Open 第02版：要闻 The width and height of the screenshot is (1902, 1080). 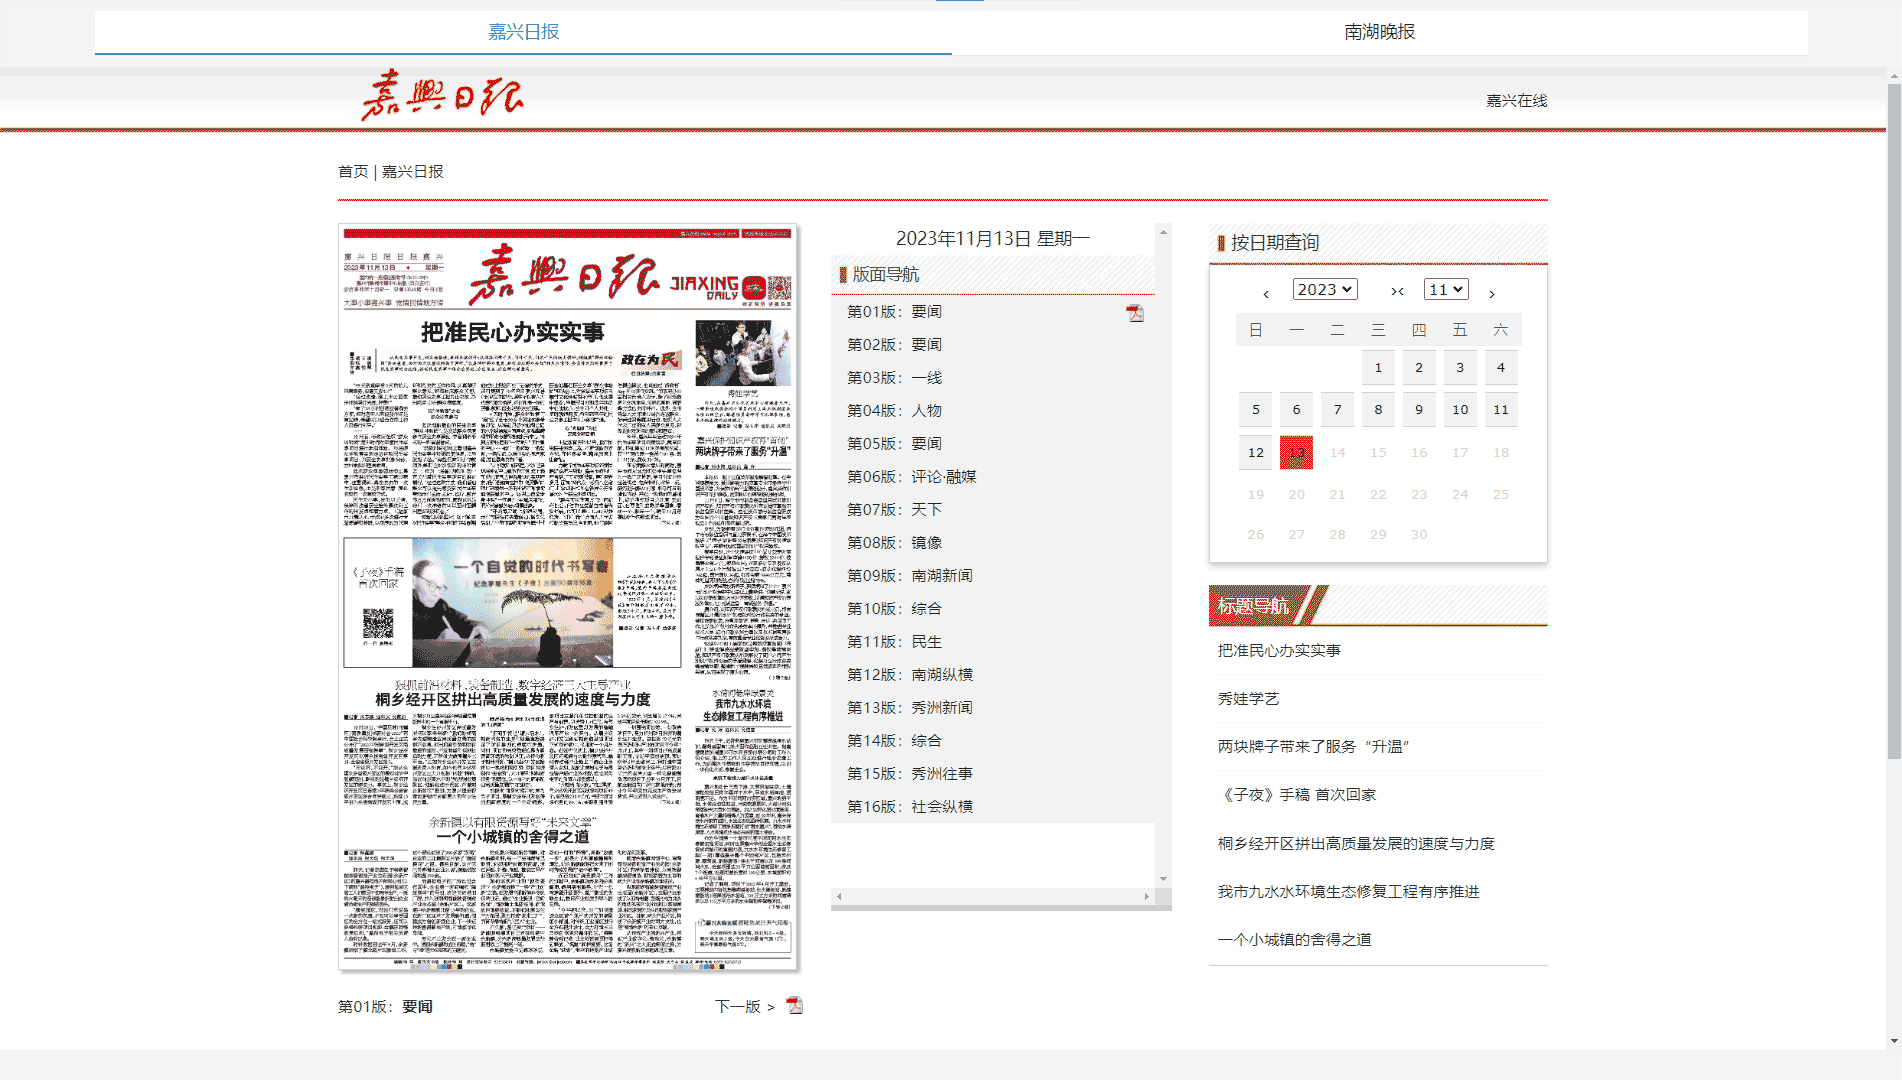point(894,344)
